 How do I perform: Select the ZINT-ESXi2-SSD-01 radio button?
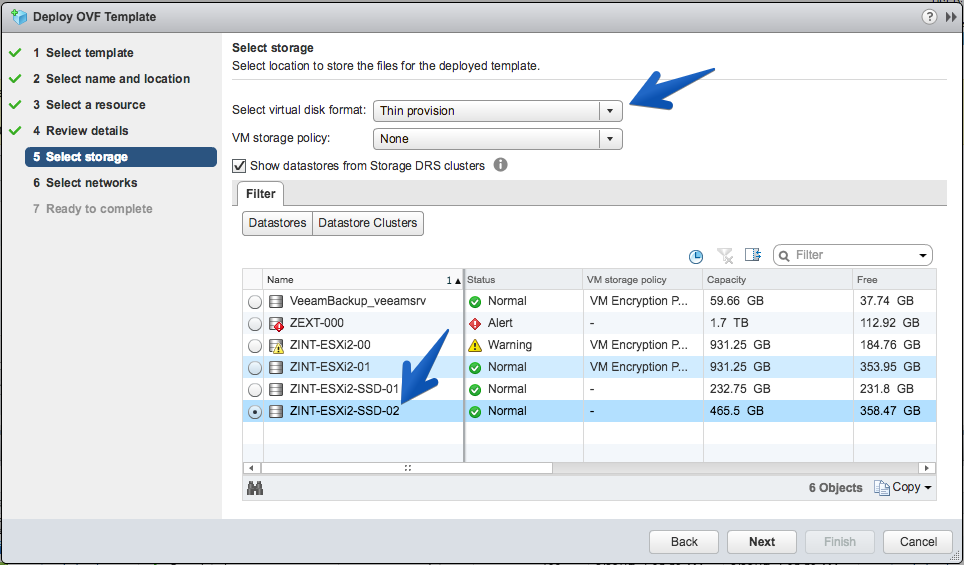pyautogui.click(x=255, y=390)
